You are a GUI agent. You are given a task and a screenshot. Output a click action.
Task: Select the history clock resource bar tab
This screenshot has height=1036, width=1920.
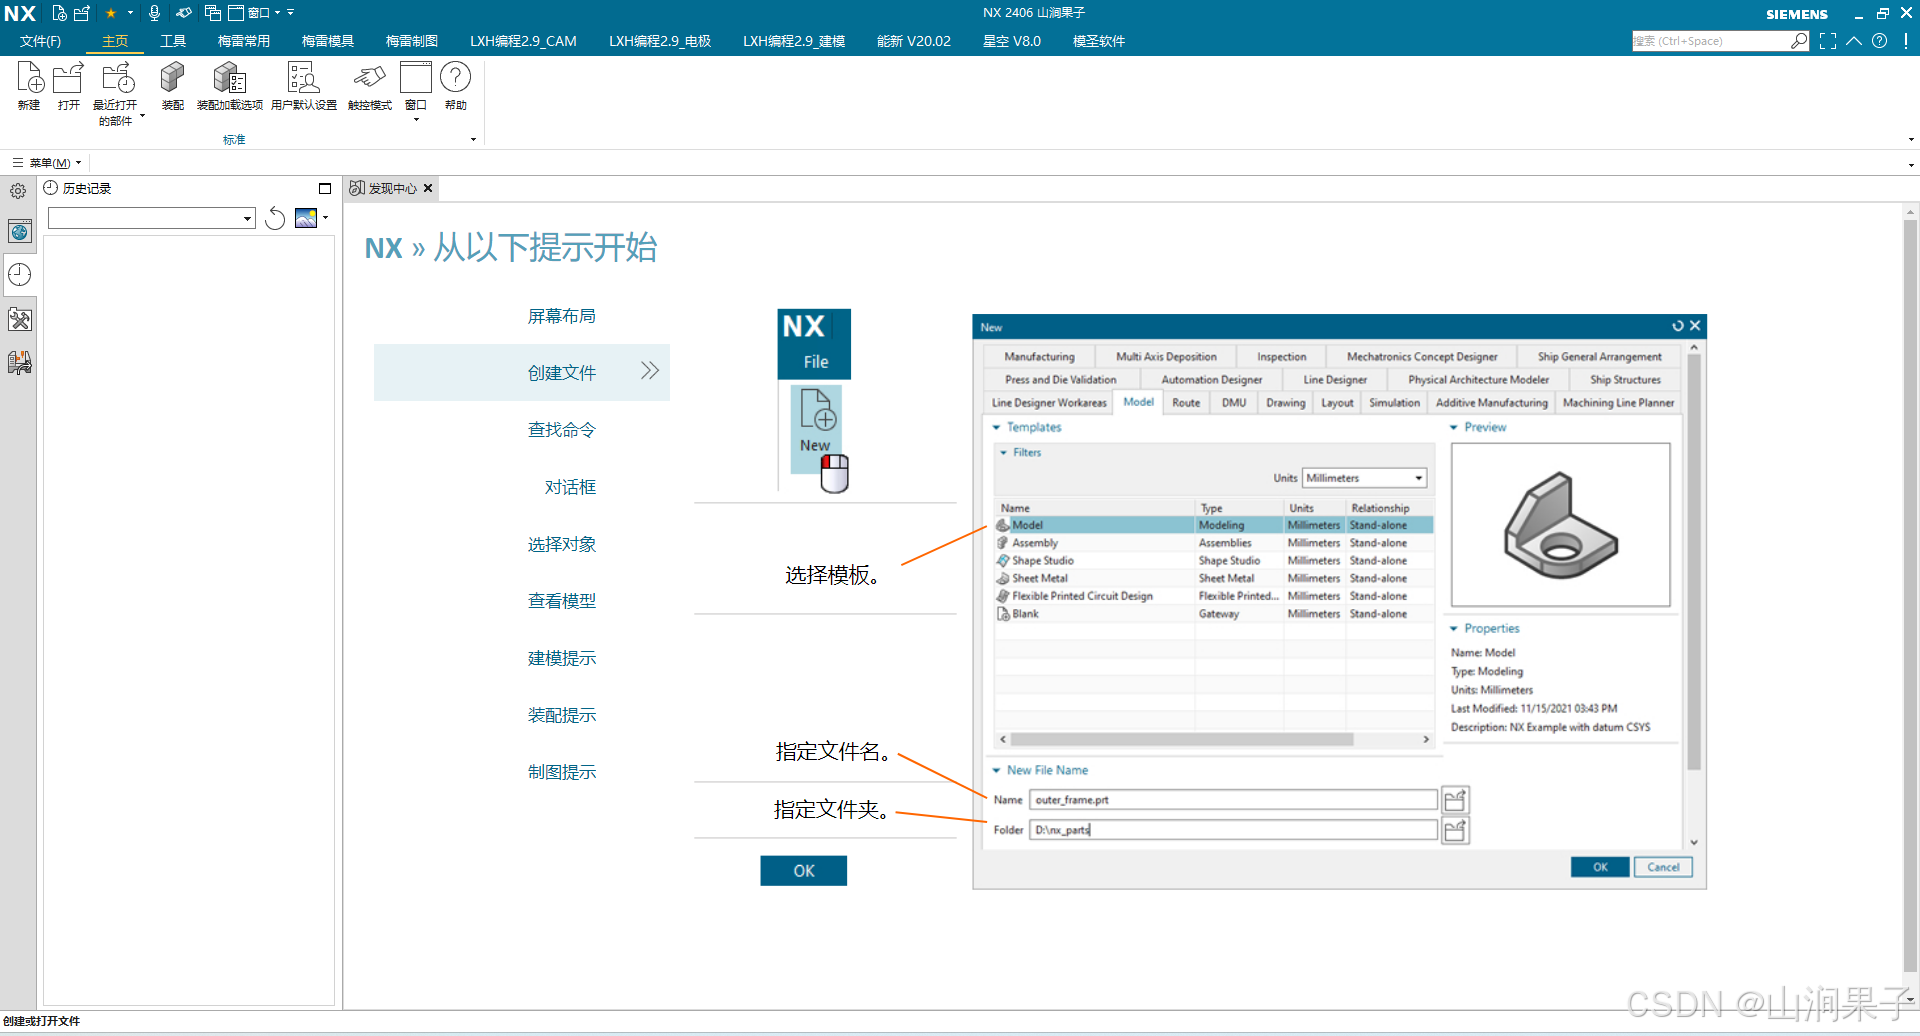19,275
